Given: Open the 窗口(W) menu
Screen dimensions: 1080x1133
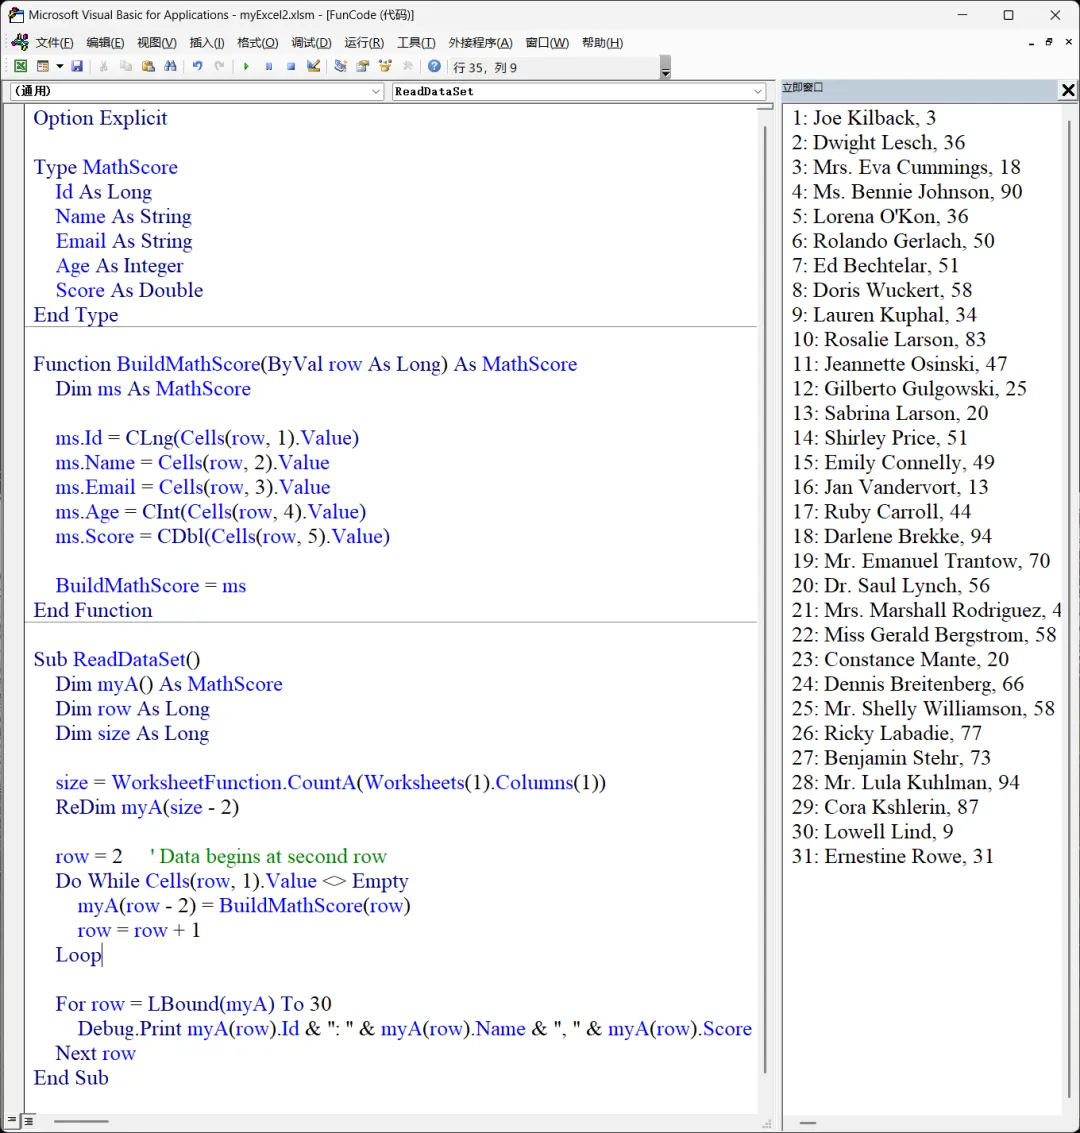Looking at the screenshot, I should tap(547, 43).
